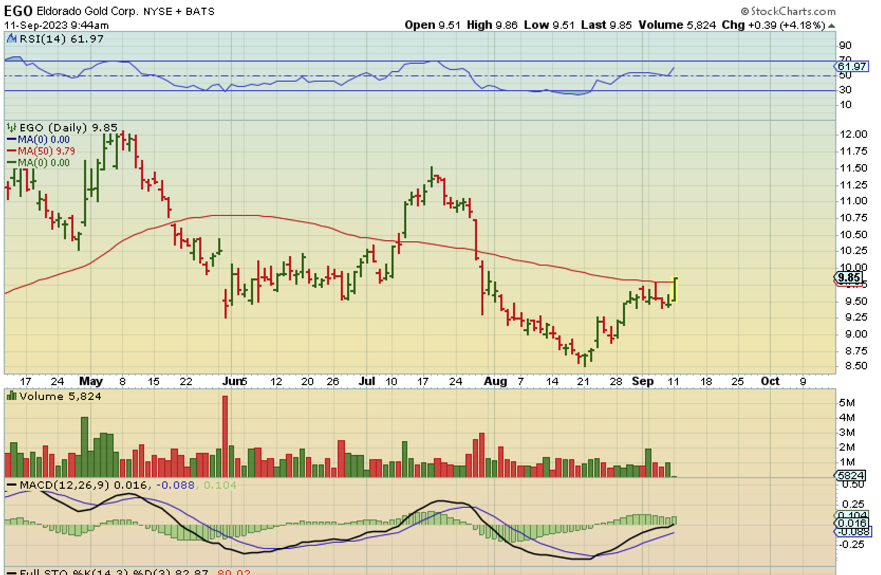Click the blue MA(0) legend line marker
881x575 pixels.
[12, 139]
